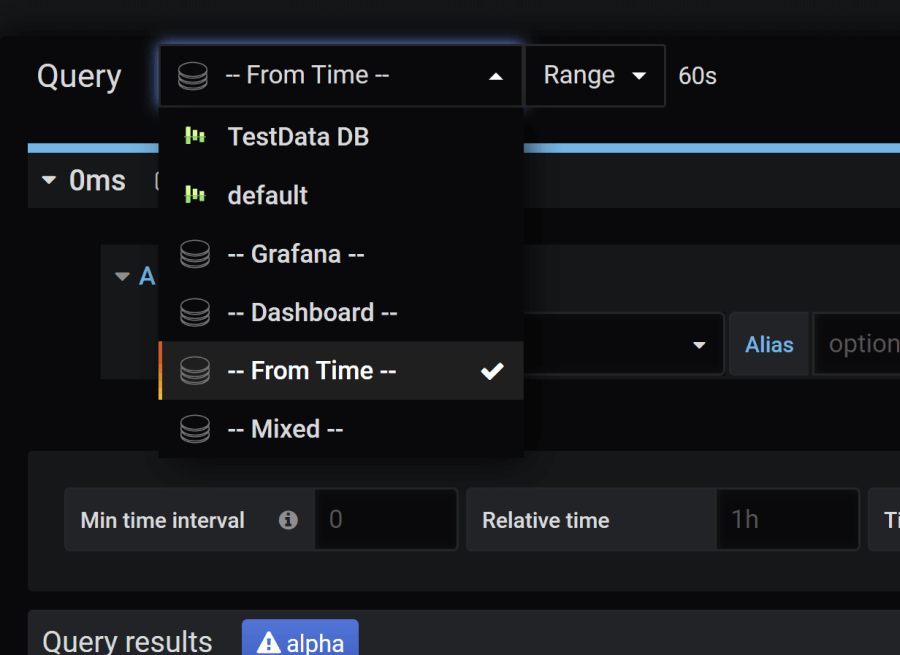Collapse query A

tap(122, 276)
